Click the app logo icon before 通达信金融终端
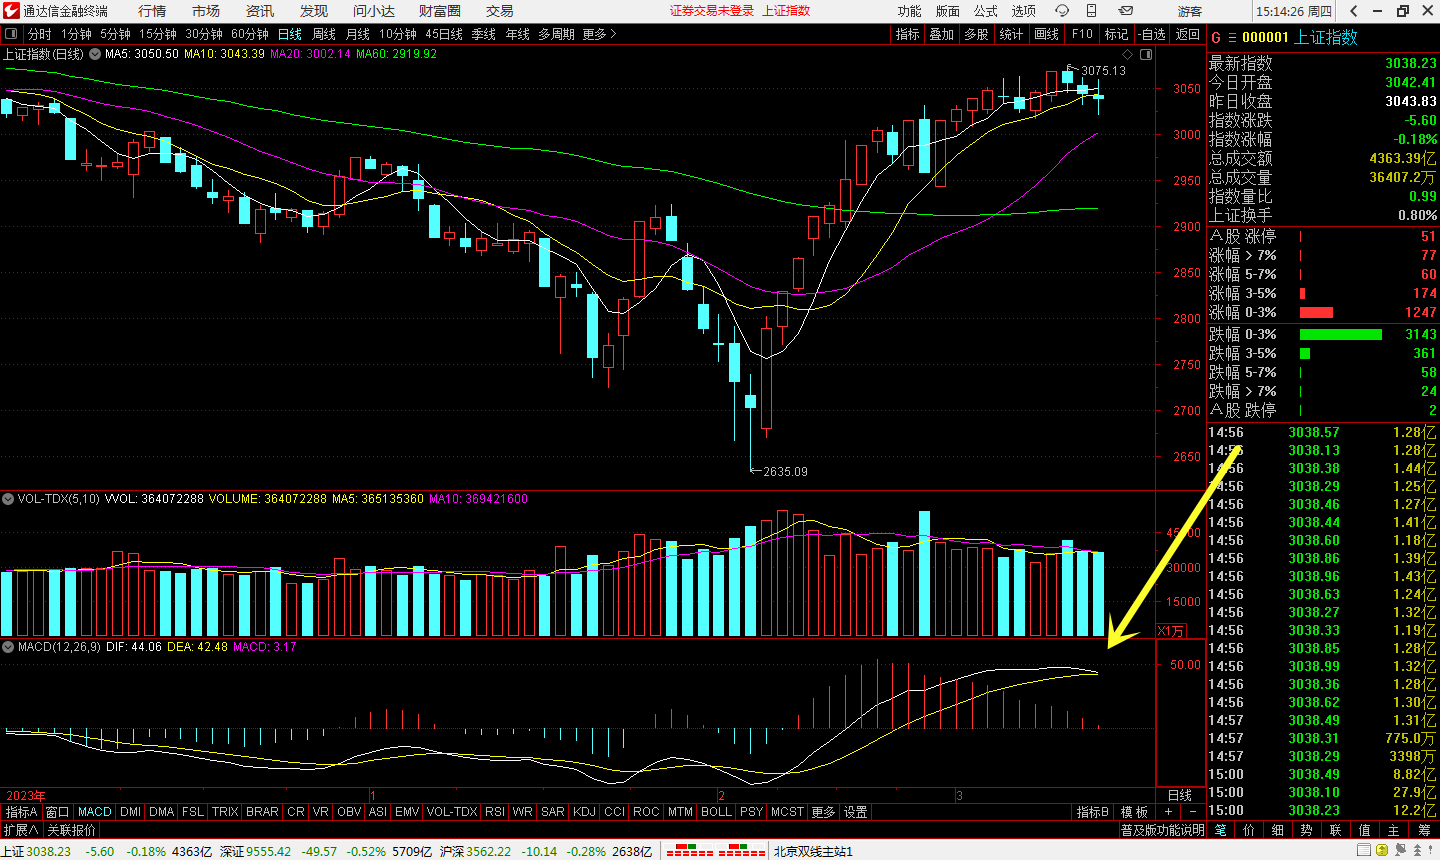This screenshot has height=860, width=1440. click(11, 11)
